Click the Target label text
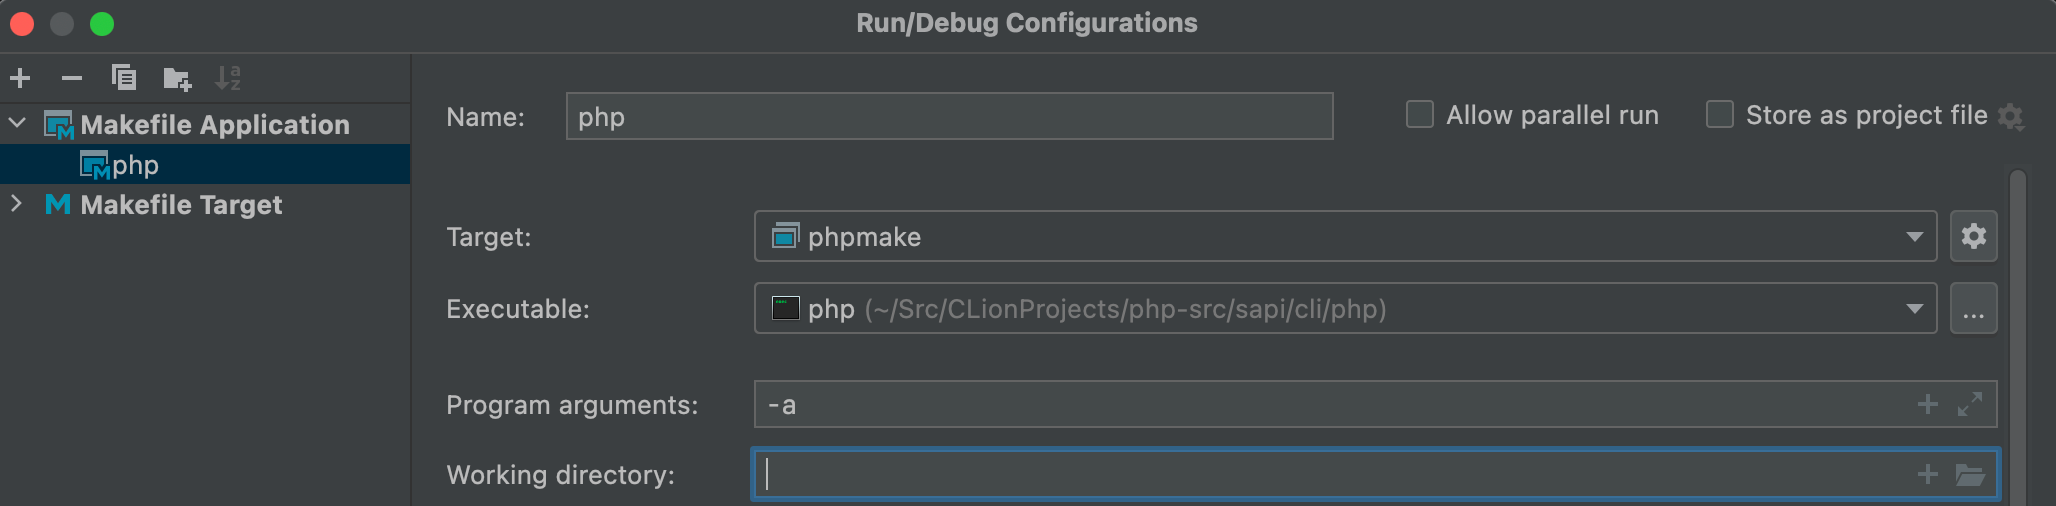The image size is (2056, 506). tap(489, 237)
